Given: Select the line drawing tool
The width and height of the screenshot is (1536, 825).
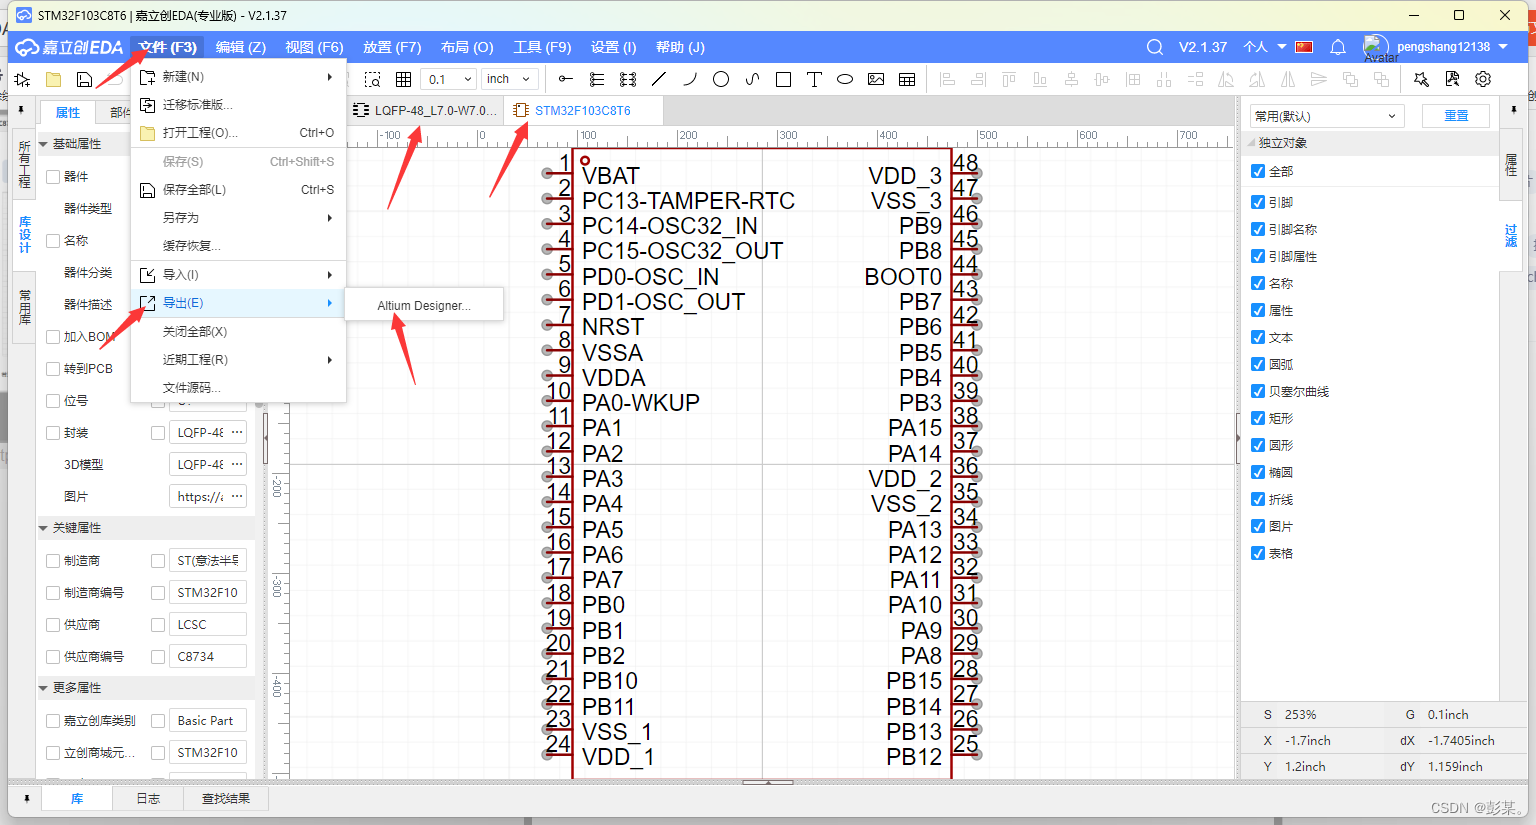Looking at the screenshot, I should pos(659,79).
